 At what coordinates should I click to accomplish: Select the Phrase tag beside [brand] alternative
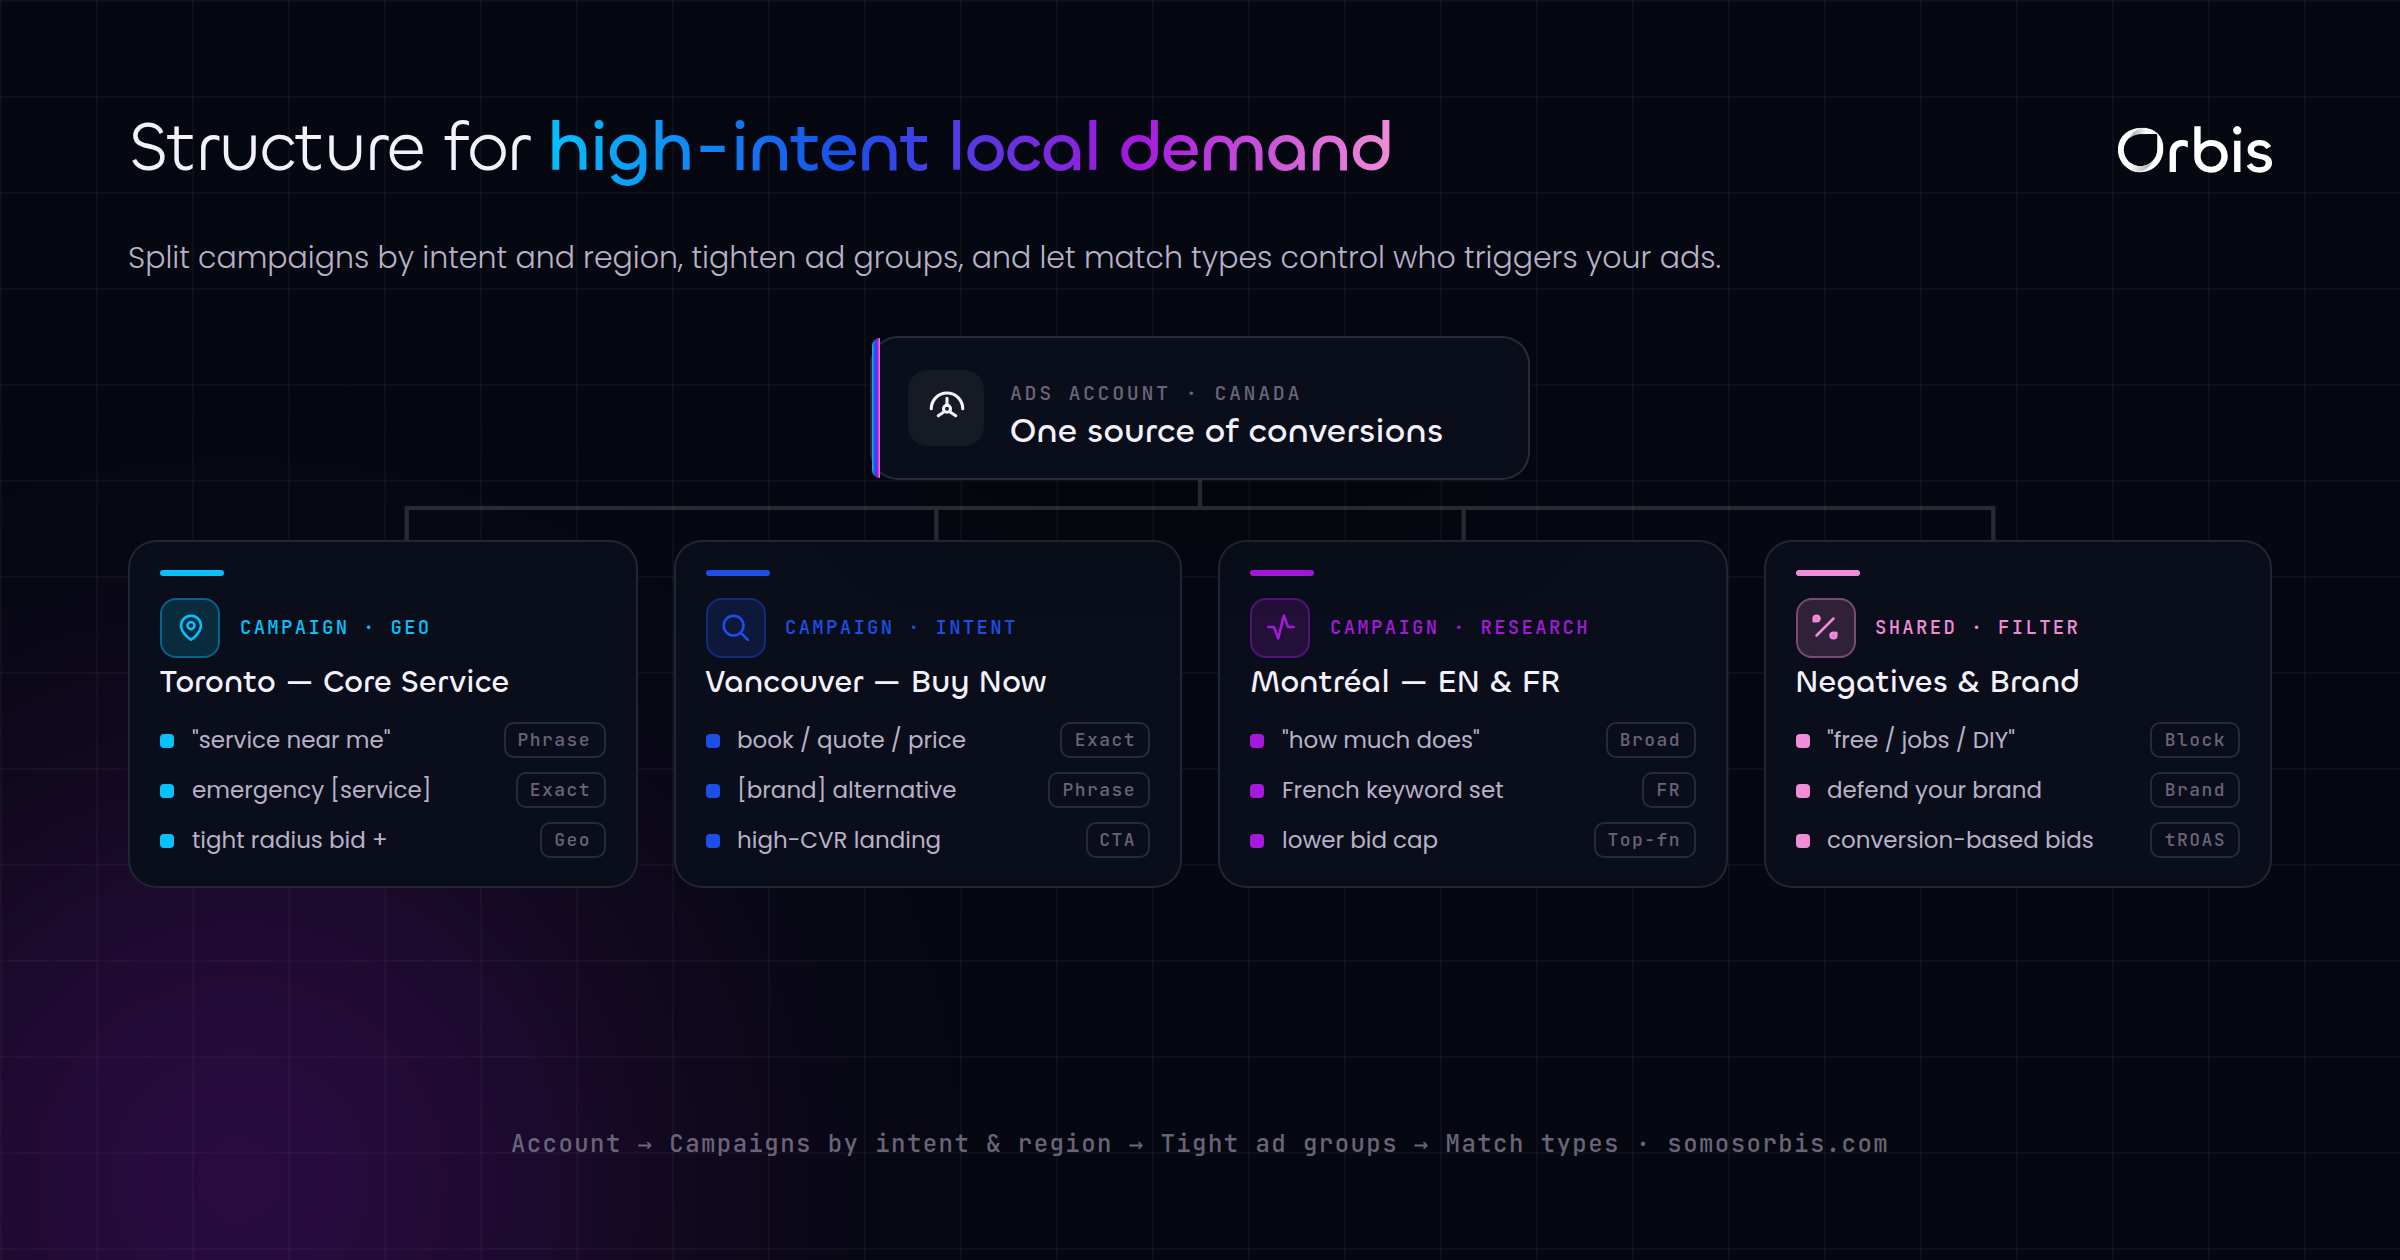pos(1099,790)
